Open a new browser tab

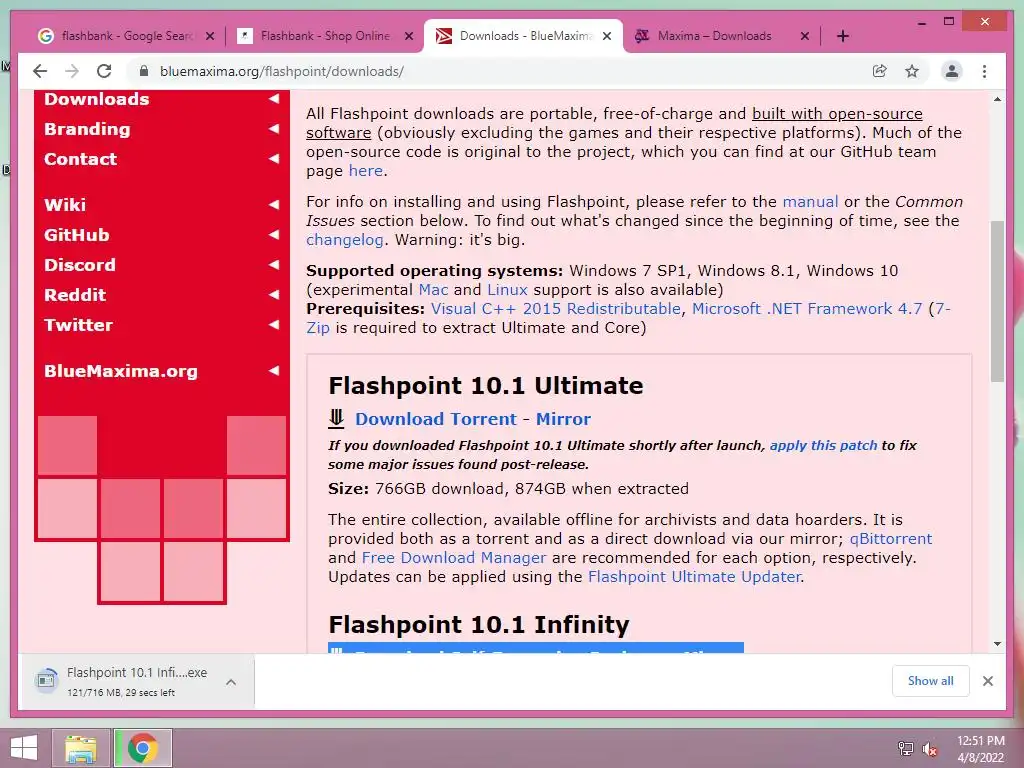click(x=842, y=36)
